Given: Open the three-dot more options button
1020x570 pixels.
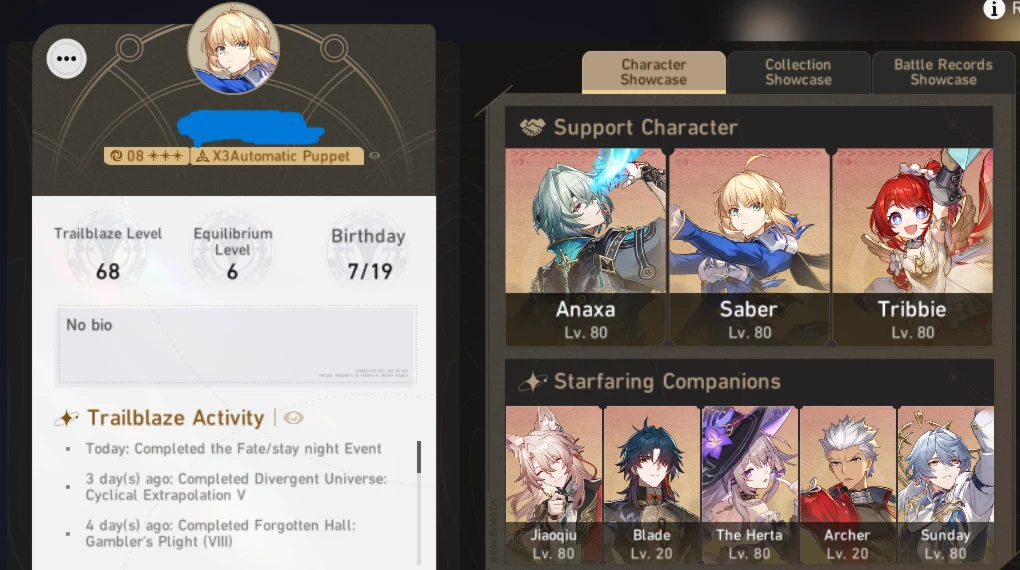Looking at the screenshot, I should click(x=66, y=59).
